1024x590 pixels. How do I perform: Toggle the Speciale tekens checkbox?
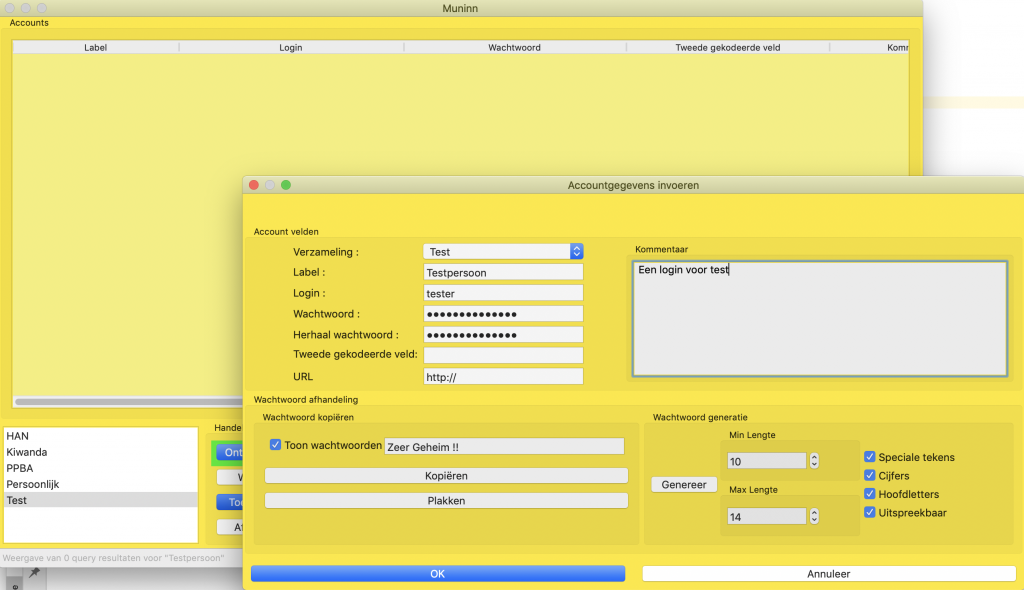pos(869,457)
